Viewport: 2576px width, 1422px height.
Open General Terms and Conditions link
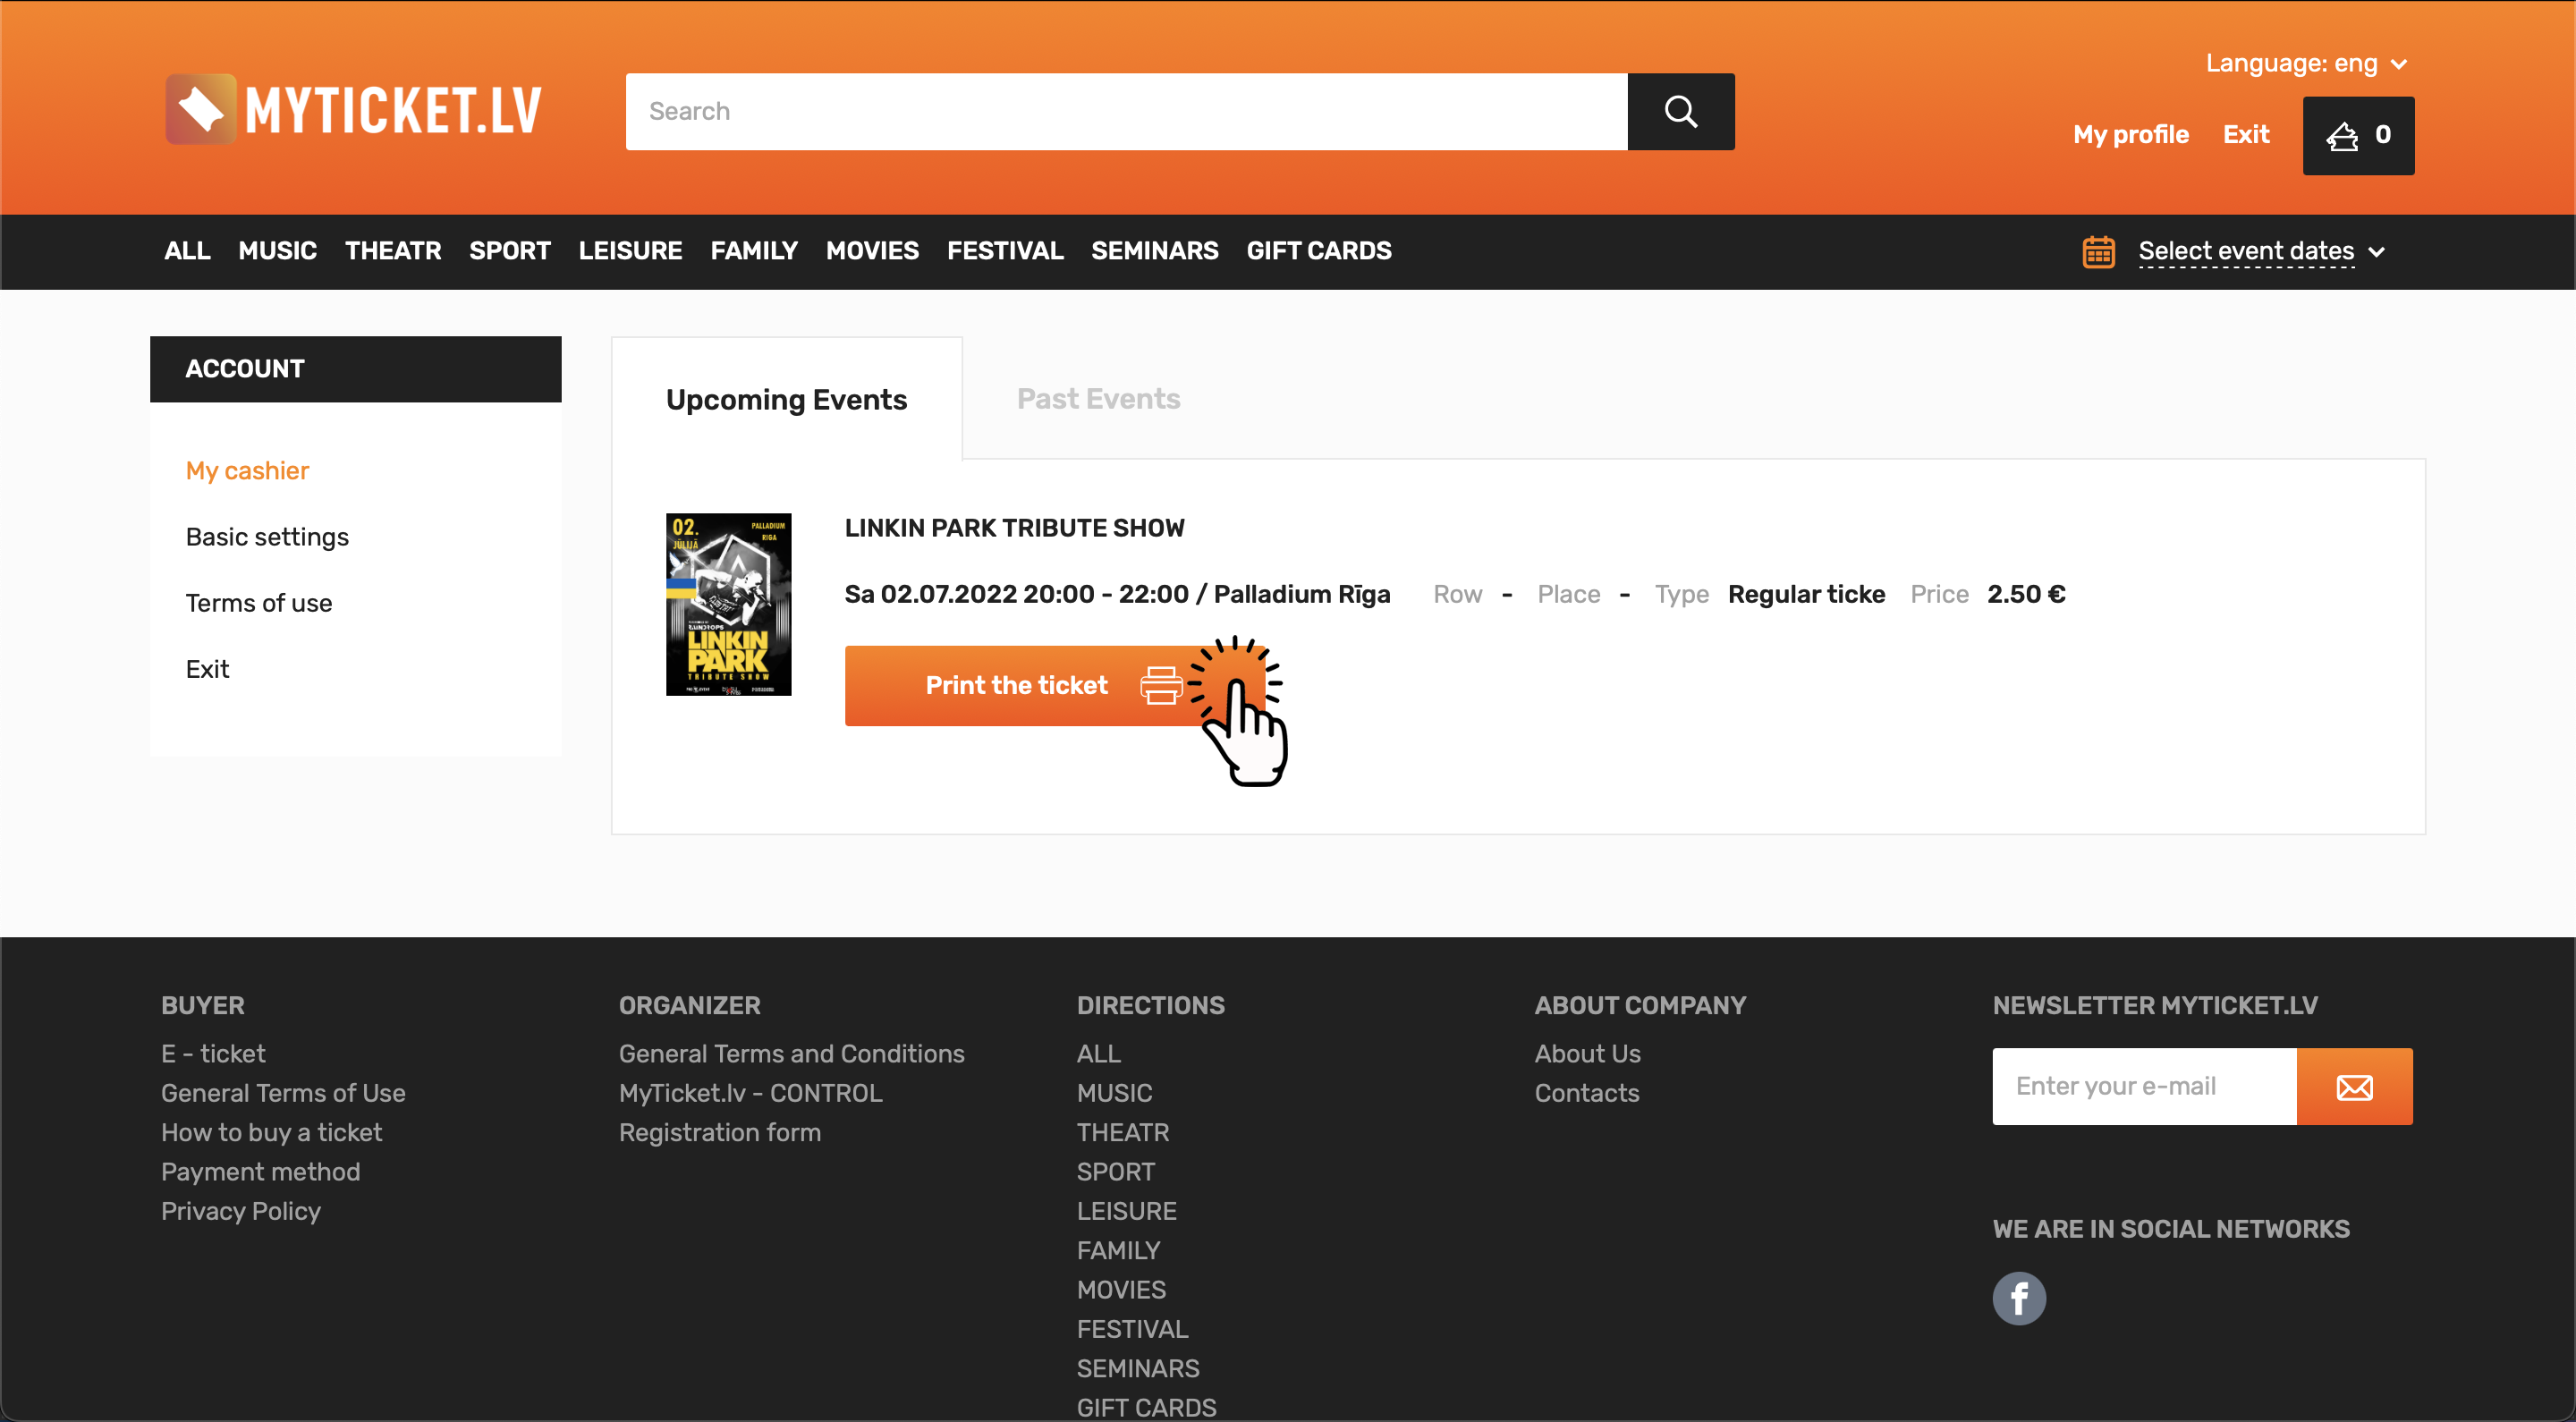791,1054
